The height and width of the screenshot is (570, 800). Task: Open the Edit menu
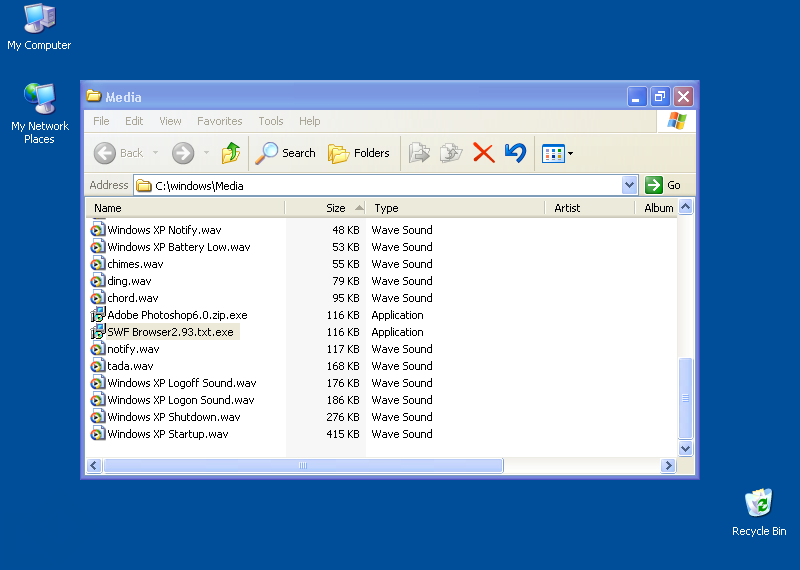tap(134, 121)
